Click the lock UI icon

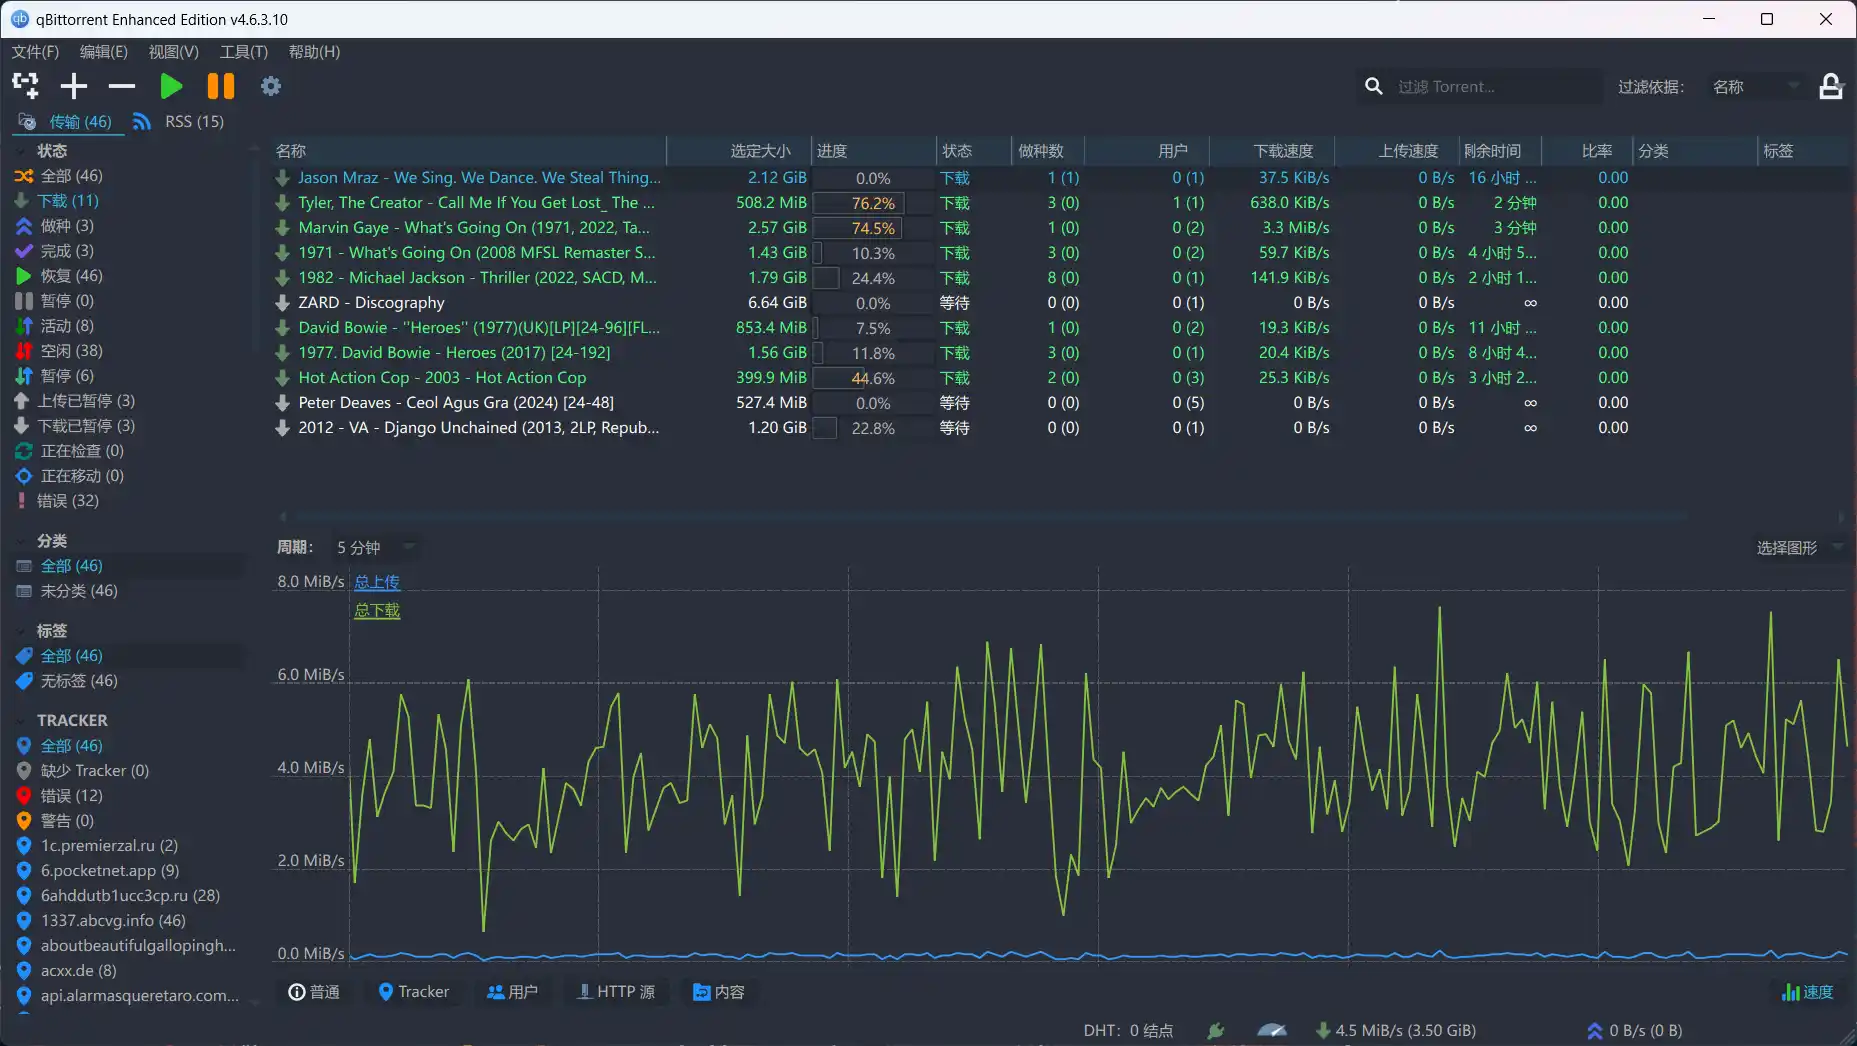[1830, 87]
